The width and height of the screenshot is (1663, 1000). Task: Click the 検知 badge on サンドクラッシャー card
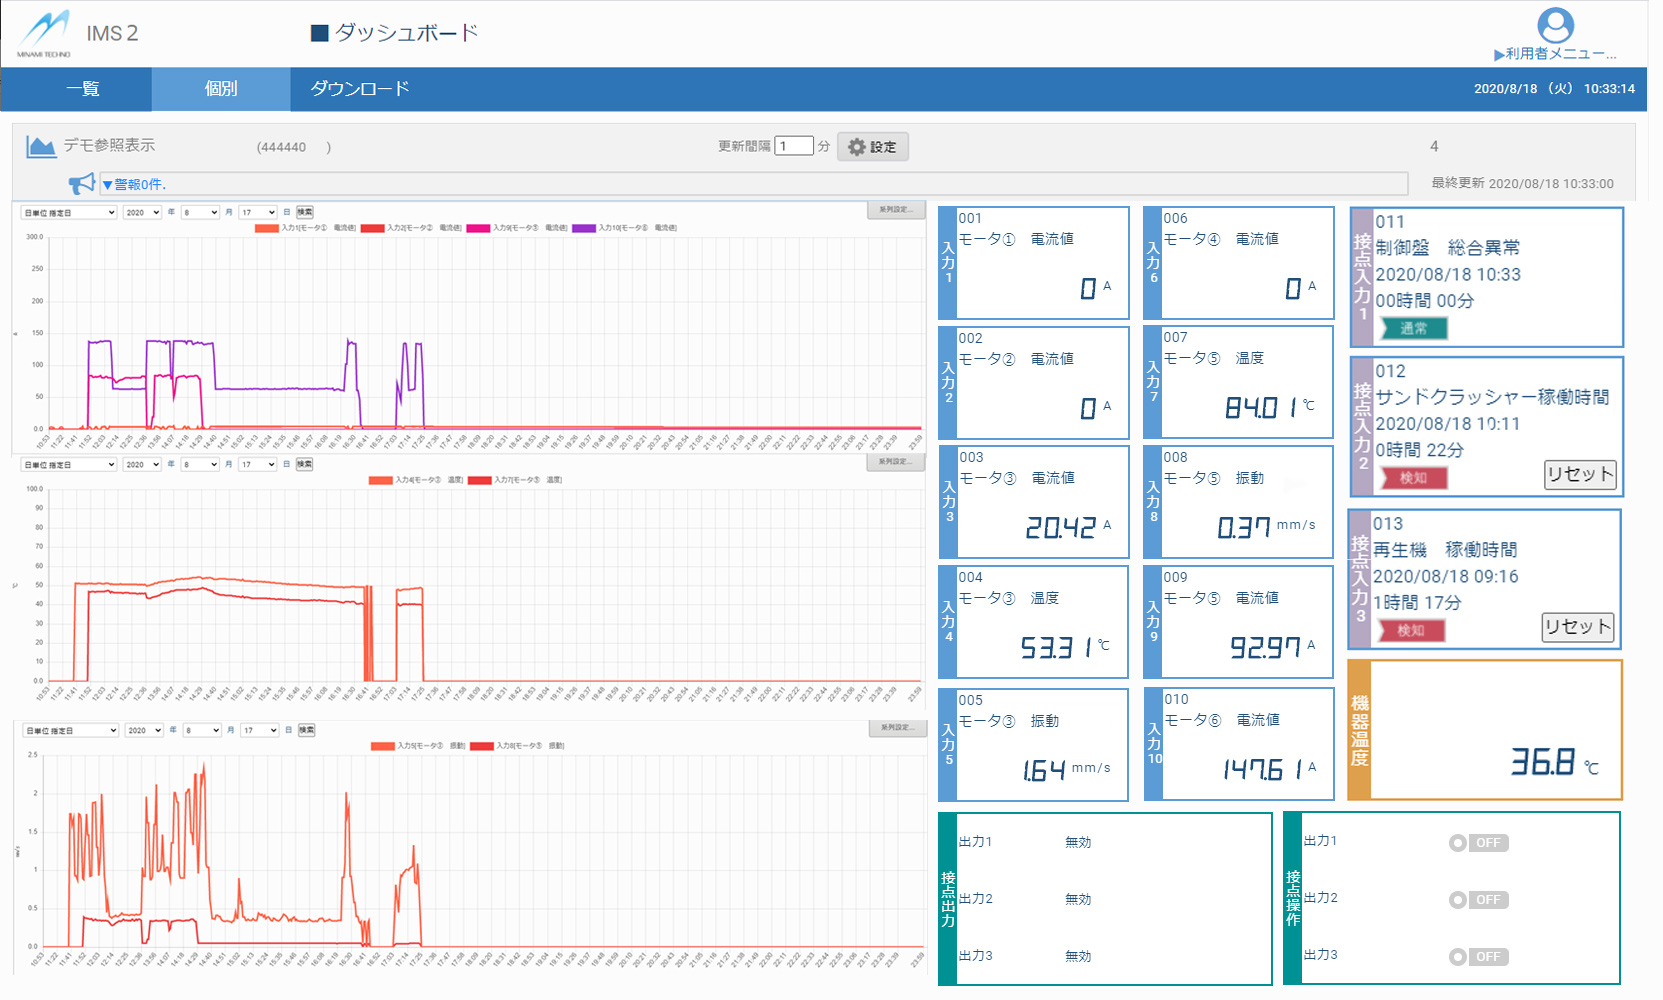1414,478
